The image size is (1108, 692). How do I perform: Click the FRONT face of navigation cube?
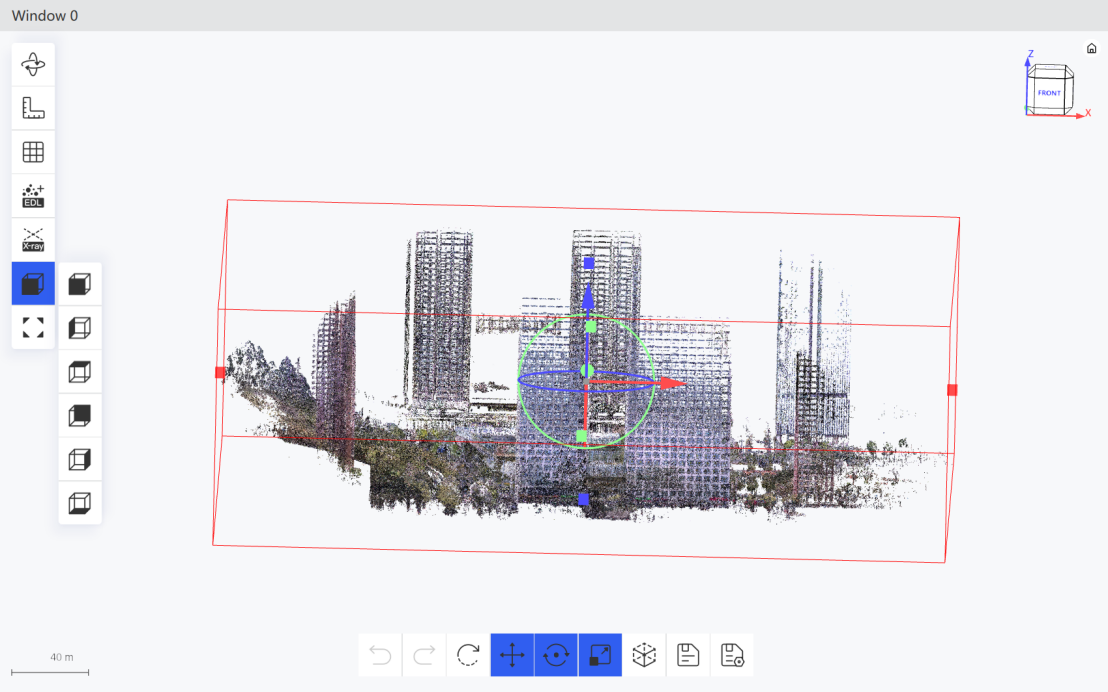tap(1049, 93)
